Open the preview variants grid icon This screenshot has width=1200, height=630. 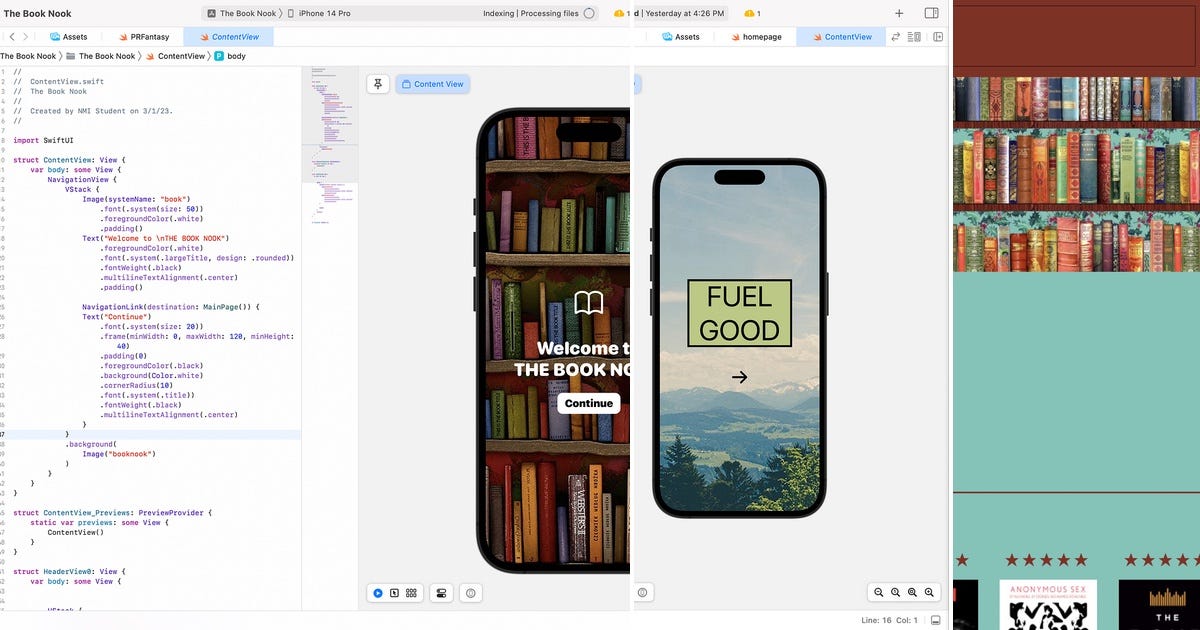tap(412, 592)
